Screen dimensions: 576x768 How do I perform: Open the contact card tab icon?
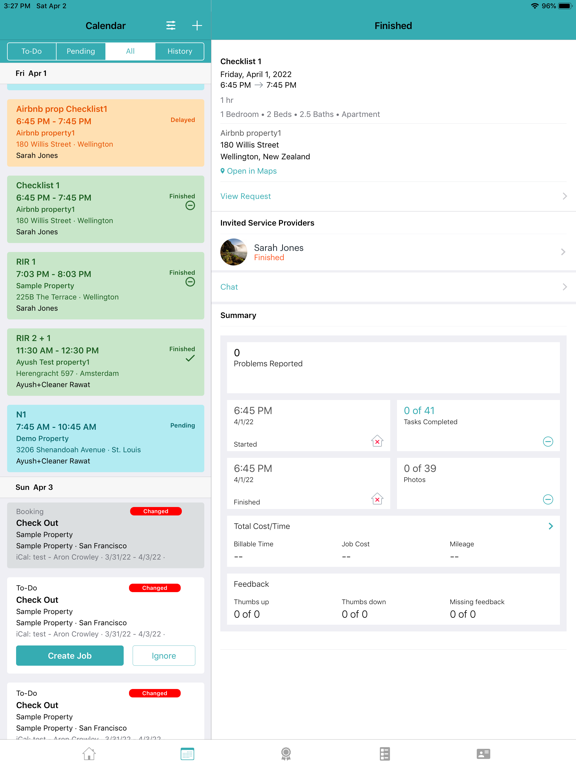coord(483,753)
